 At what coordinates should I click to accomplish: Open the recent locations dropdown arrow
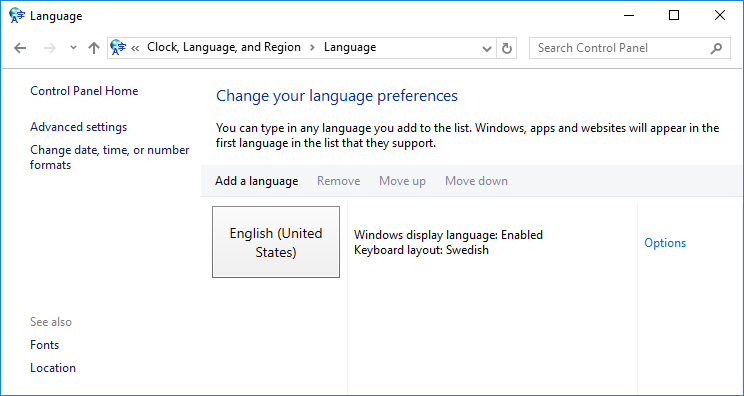tap(73, 48)
